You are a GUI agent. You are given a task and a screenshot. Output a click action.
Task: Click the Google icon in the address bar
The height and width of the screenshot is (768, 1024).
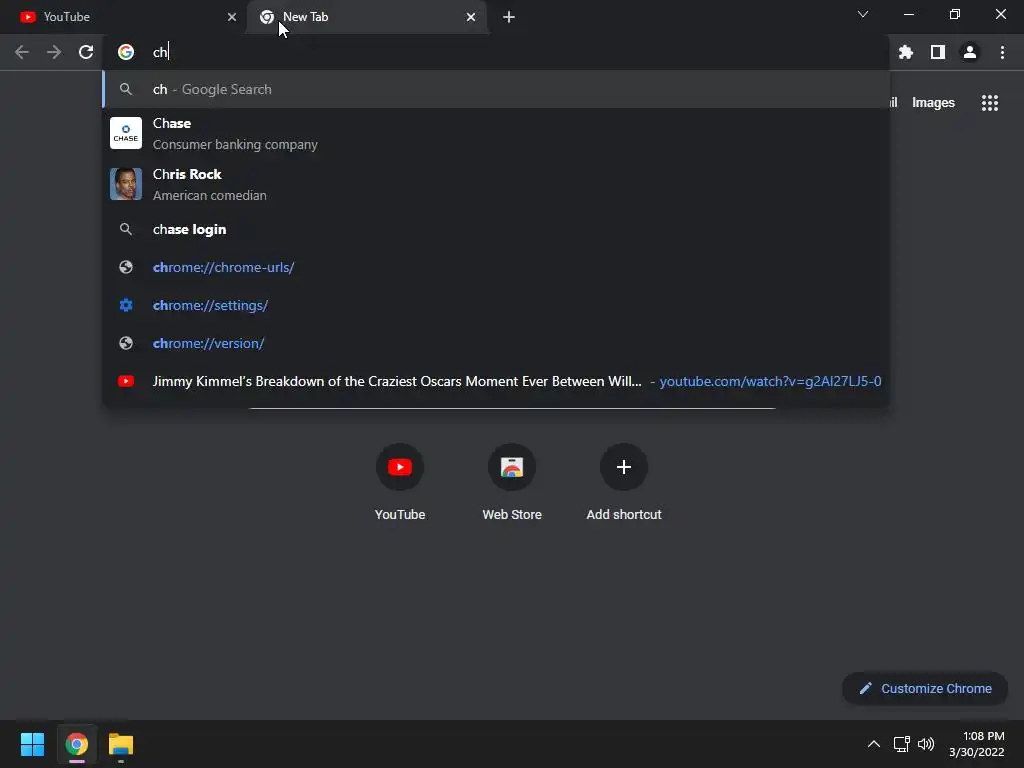coord(126,52)
